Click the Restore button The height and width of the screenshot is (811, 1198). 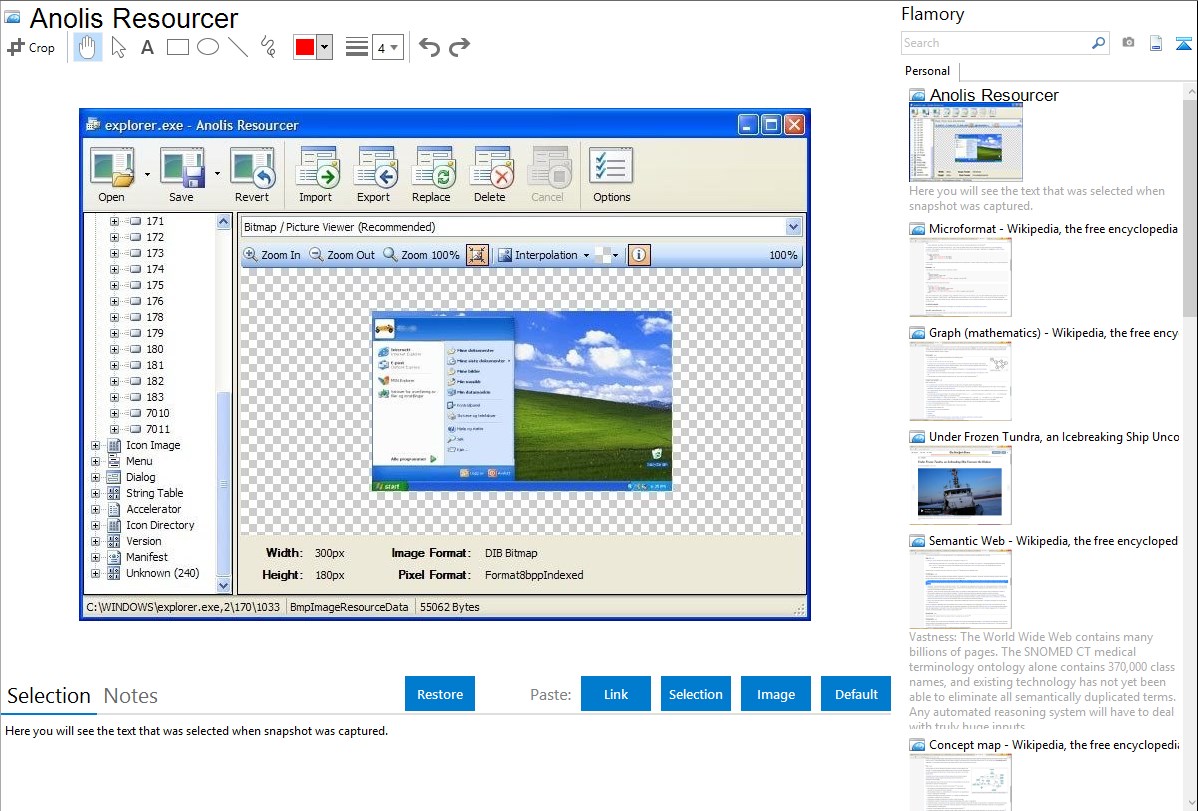pyautogui.click(x=440, y=694)
